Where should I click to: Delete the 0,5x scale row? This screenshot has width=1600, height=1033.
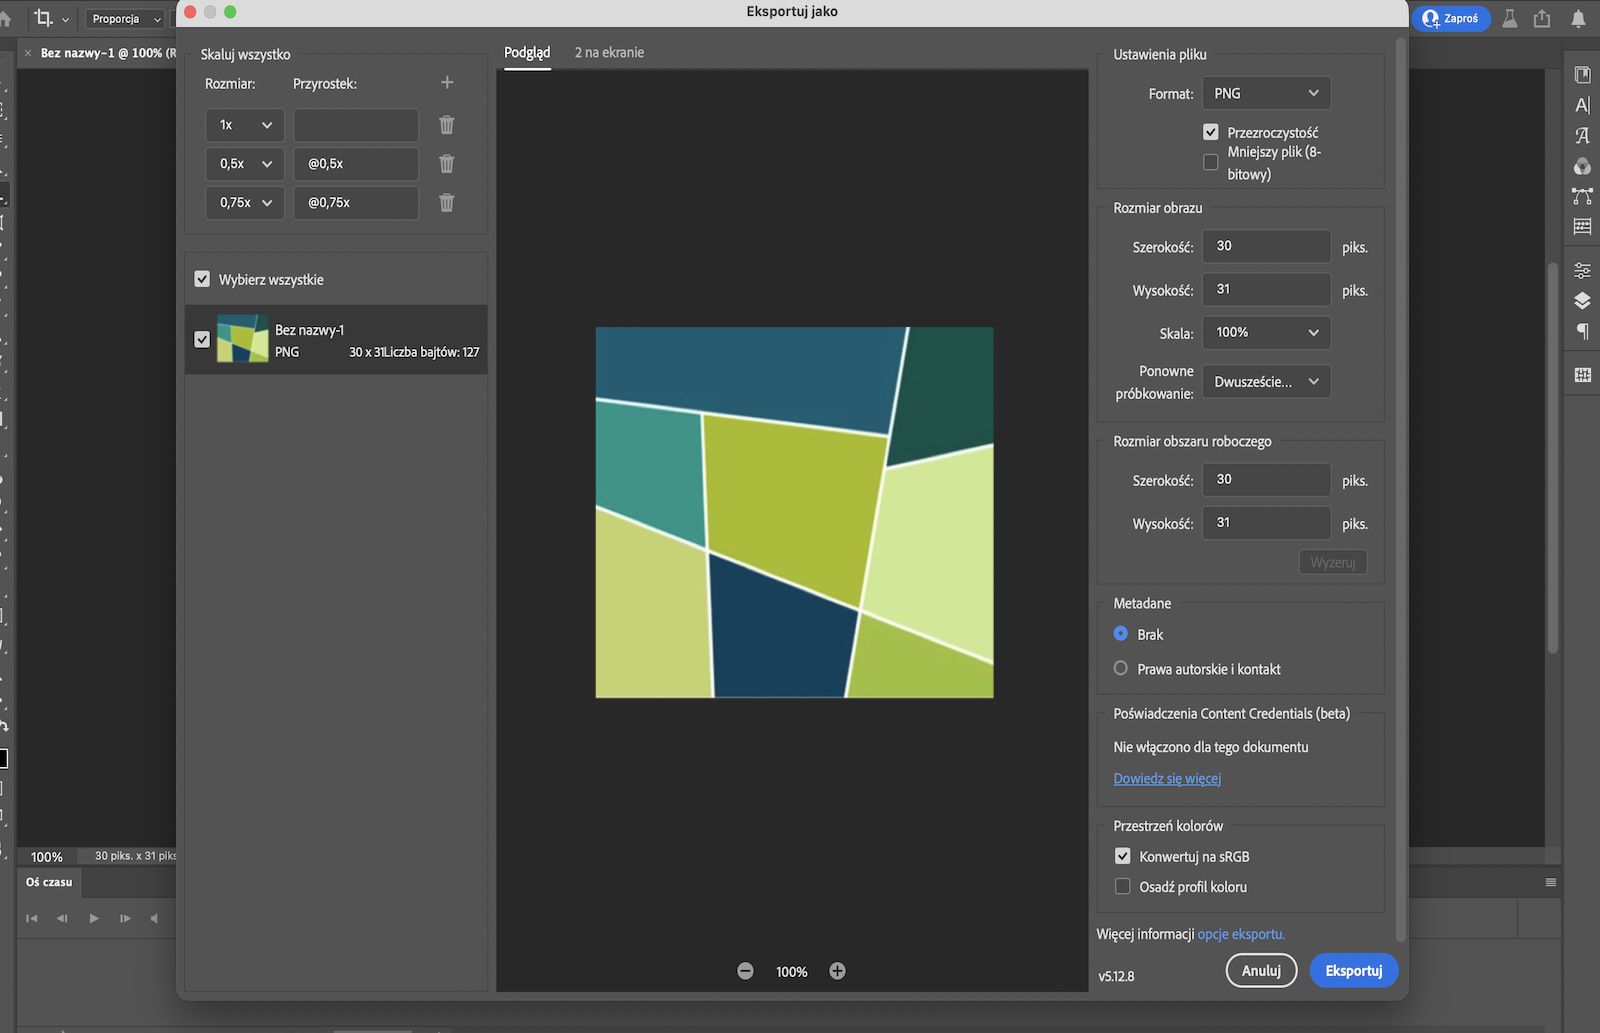pyautogui.click(x=447, y=164)
